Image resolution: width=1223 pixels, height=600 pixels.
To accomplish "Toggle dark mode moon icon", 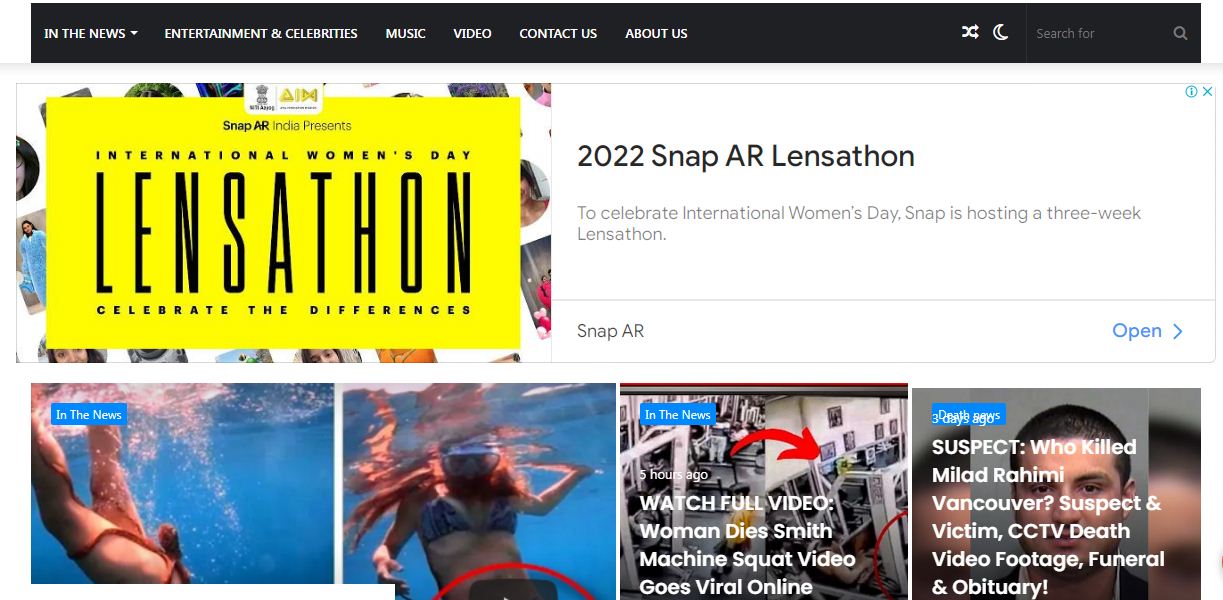I will (x=1000, y=33).
